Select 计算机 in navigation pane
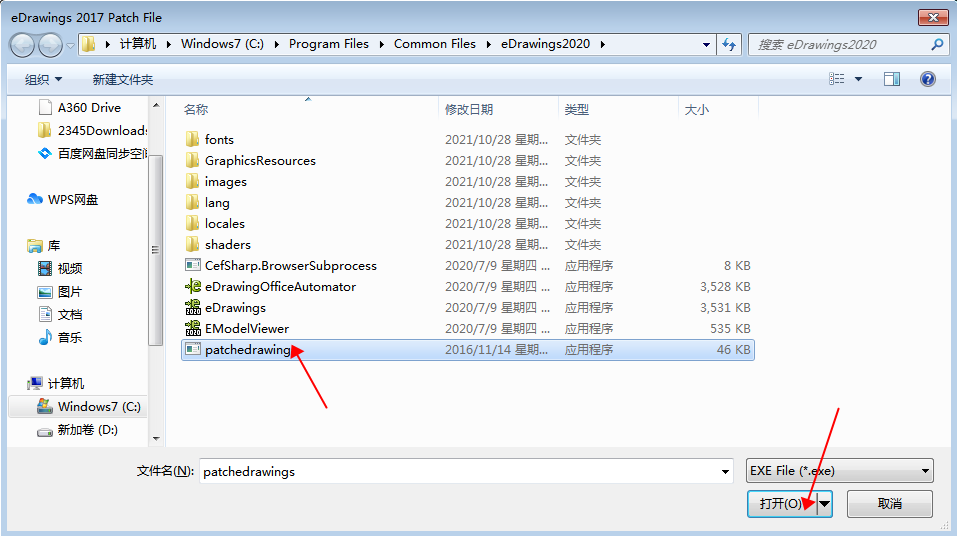The image size is (957, 536). (x=66, y=383)
